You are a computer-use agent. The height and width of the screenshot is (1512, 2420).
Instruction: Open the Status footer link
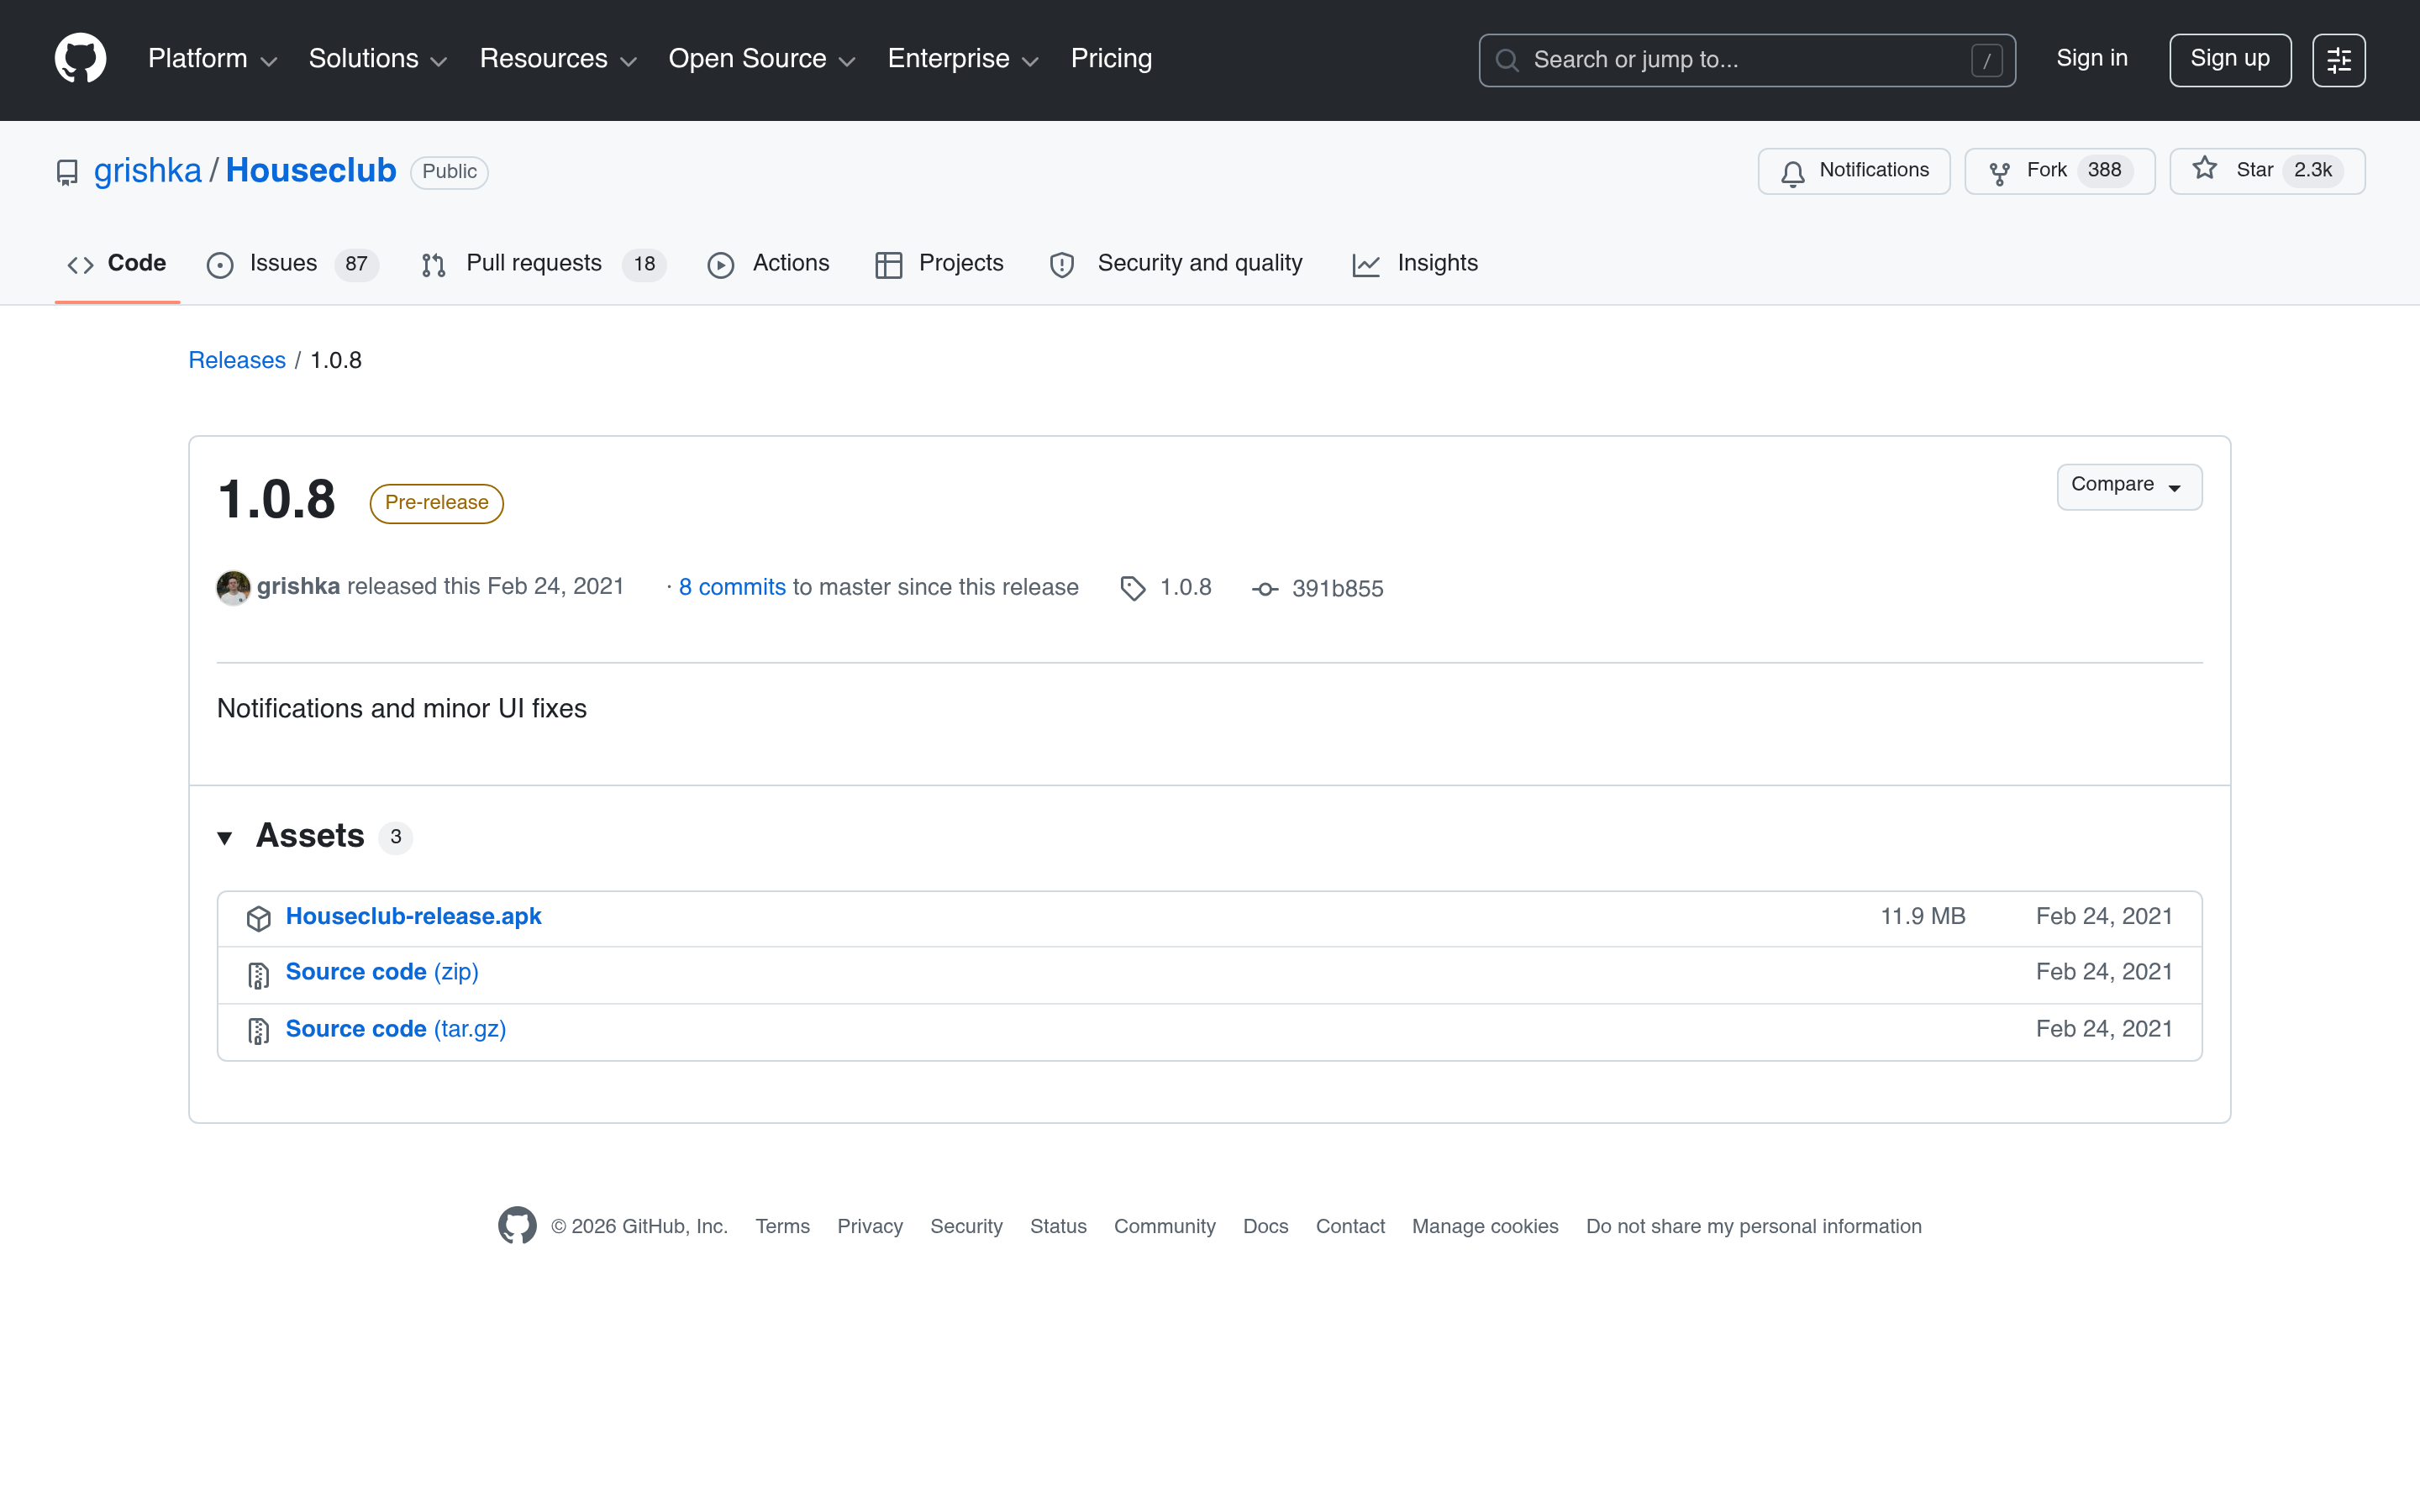pyautogui.click(x=1058, y=1227)
